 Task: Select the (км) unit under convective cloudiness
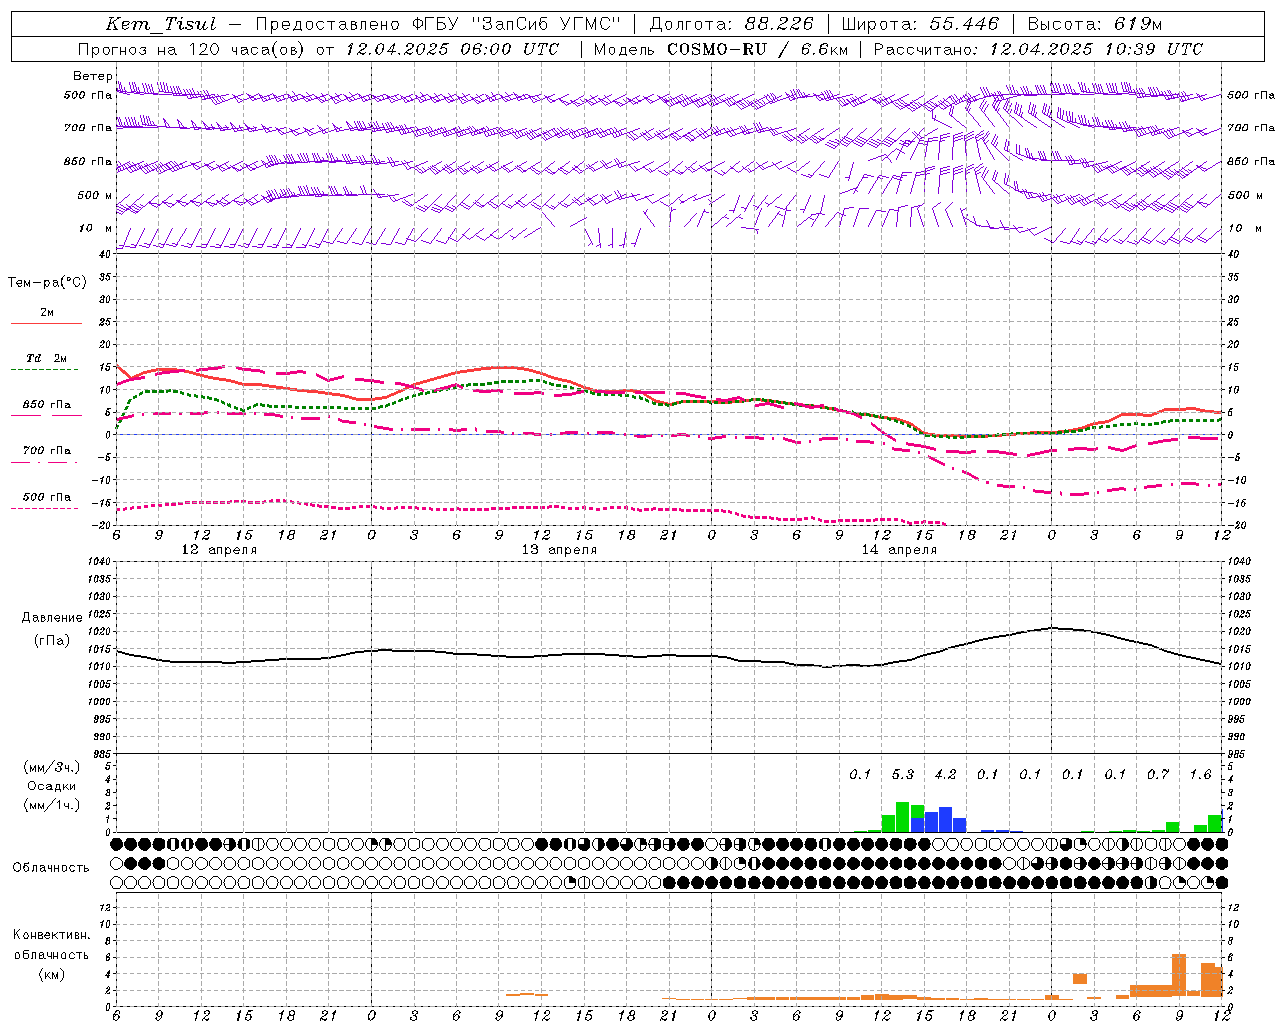(51, 974)
